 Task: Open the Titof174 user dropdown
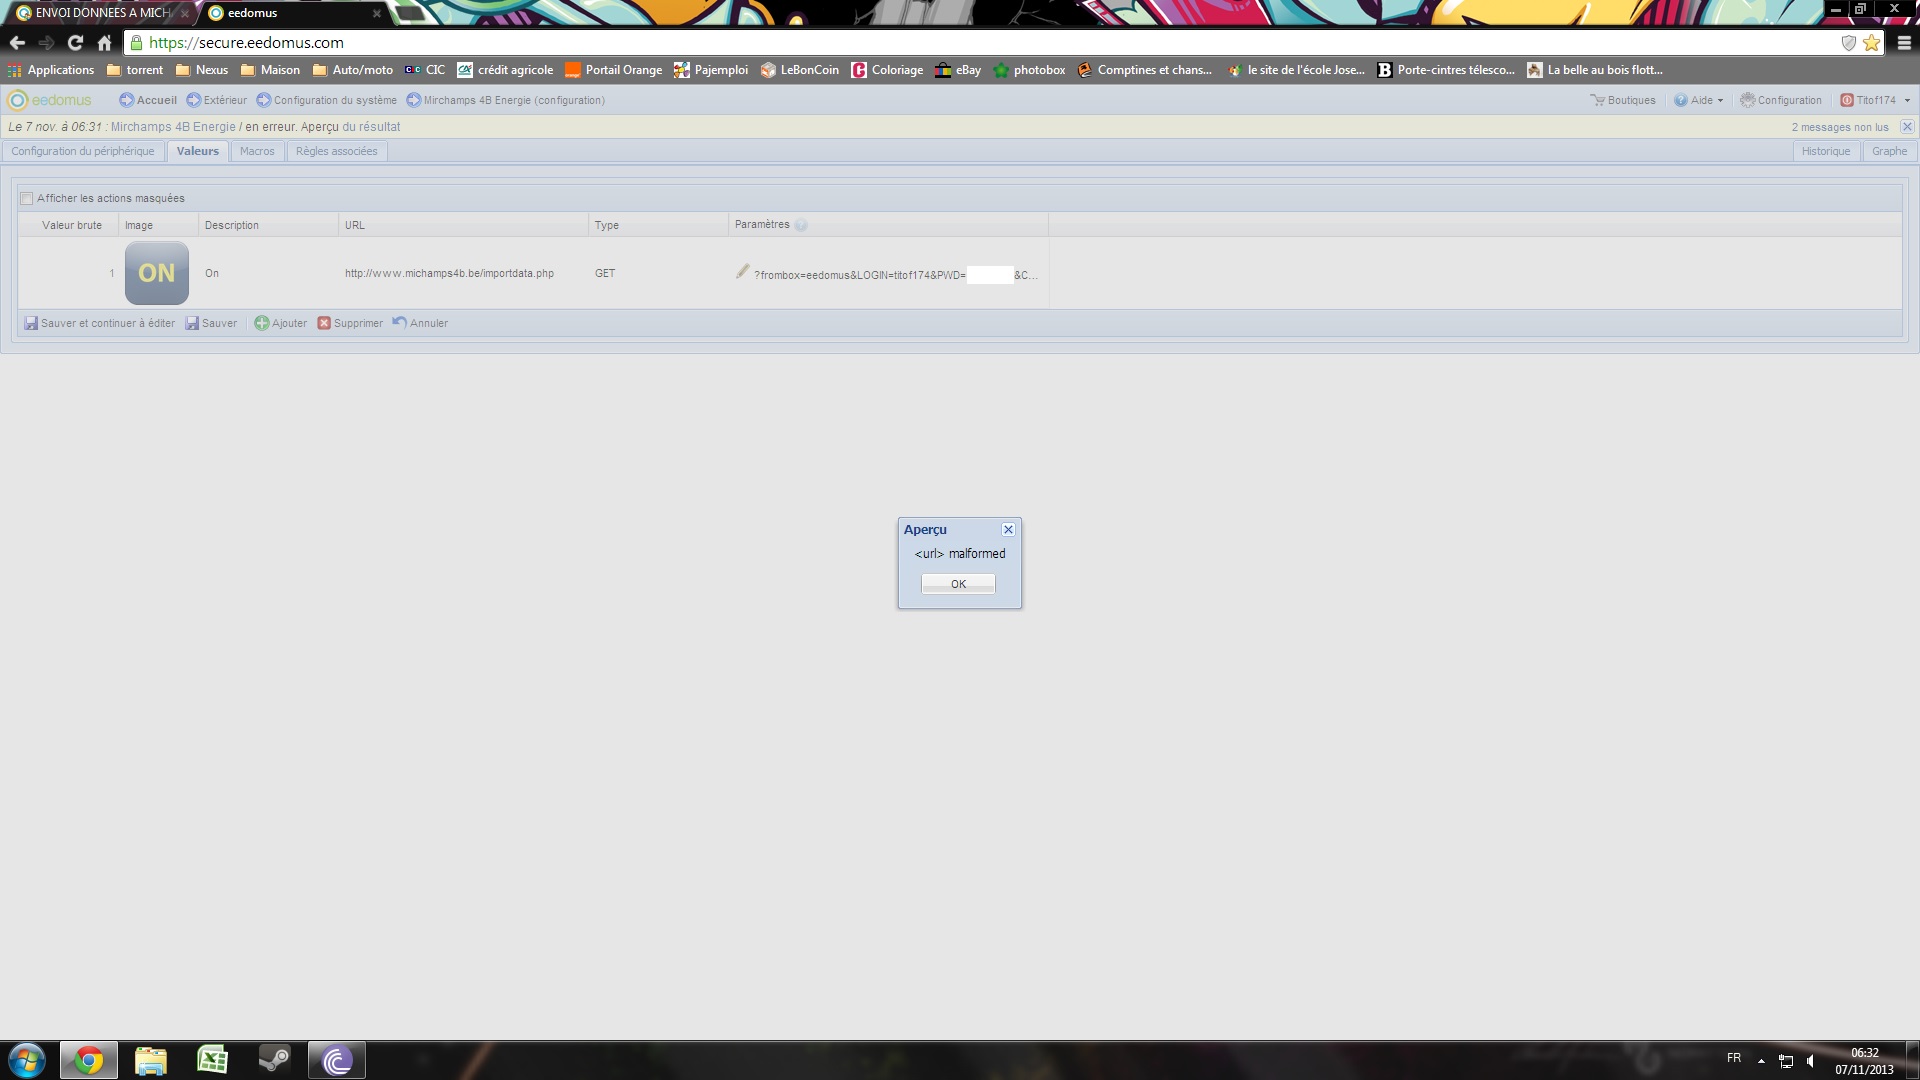[x=1876, y=100]
